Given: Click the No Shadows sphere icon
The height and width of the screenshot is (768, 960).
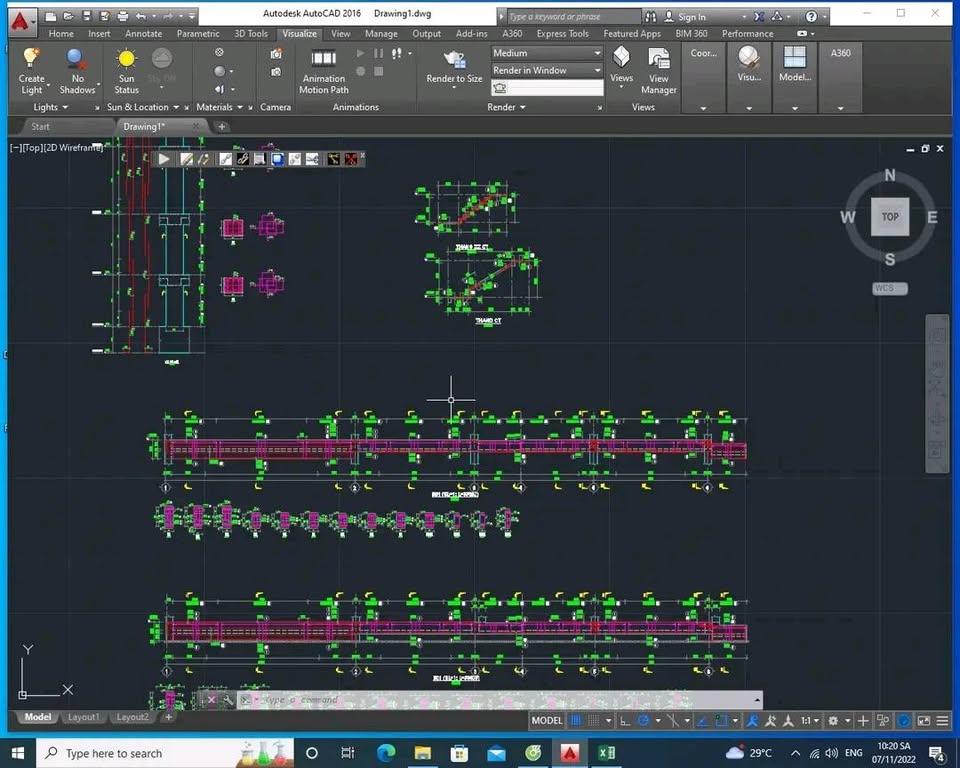Looking at the screenshot, I should pos(76,58).
